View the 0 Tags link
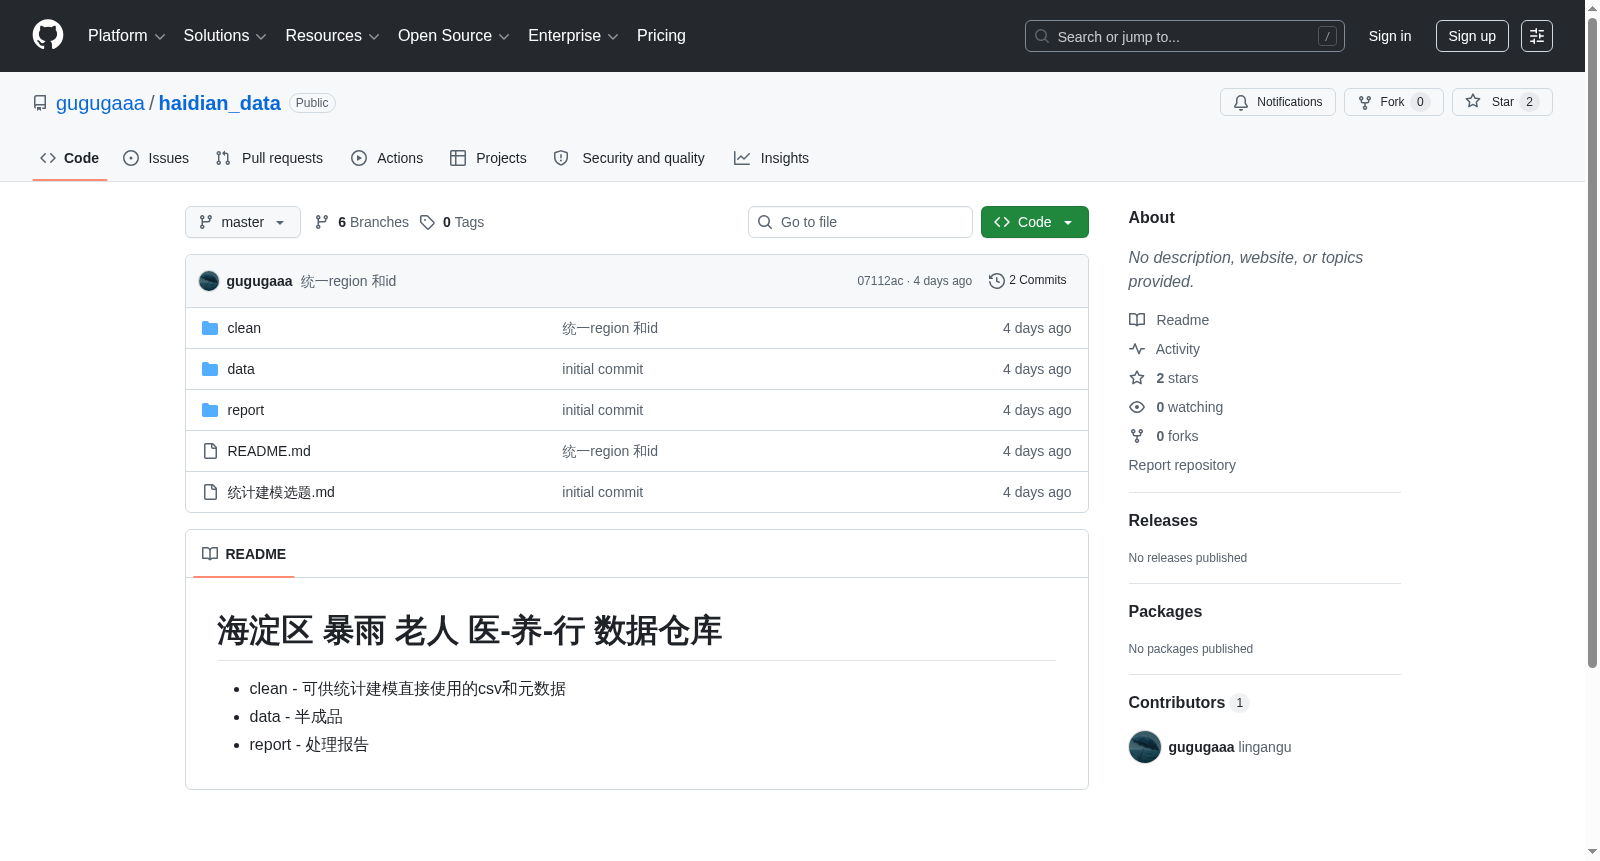This screenshot has width=1600, height=861. coord(452,222)
